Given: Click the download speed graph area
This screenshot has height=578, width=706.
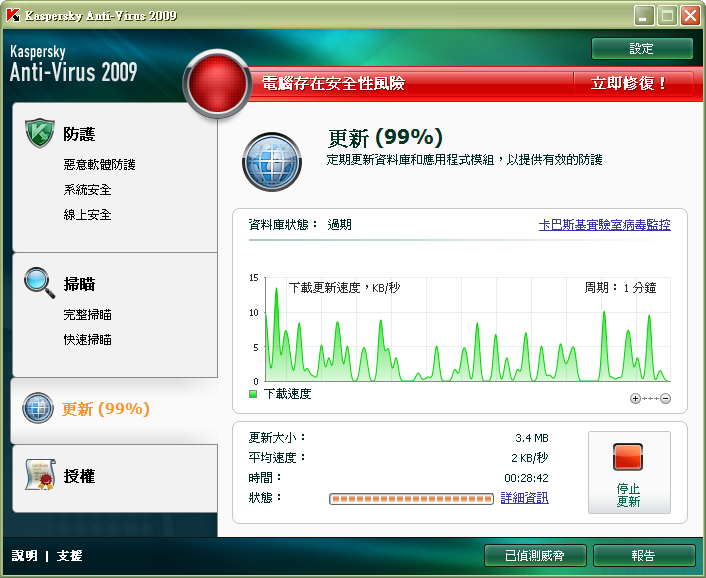Looking at the screenshot, I should click(x=468, y=330).
